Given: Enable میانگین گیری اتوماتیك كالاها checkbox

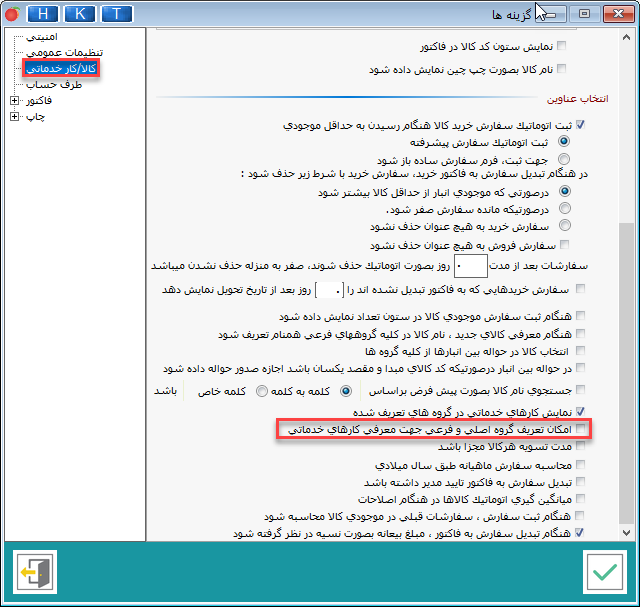Looking at the screenshot, I should tap(580, 498).
